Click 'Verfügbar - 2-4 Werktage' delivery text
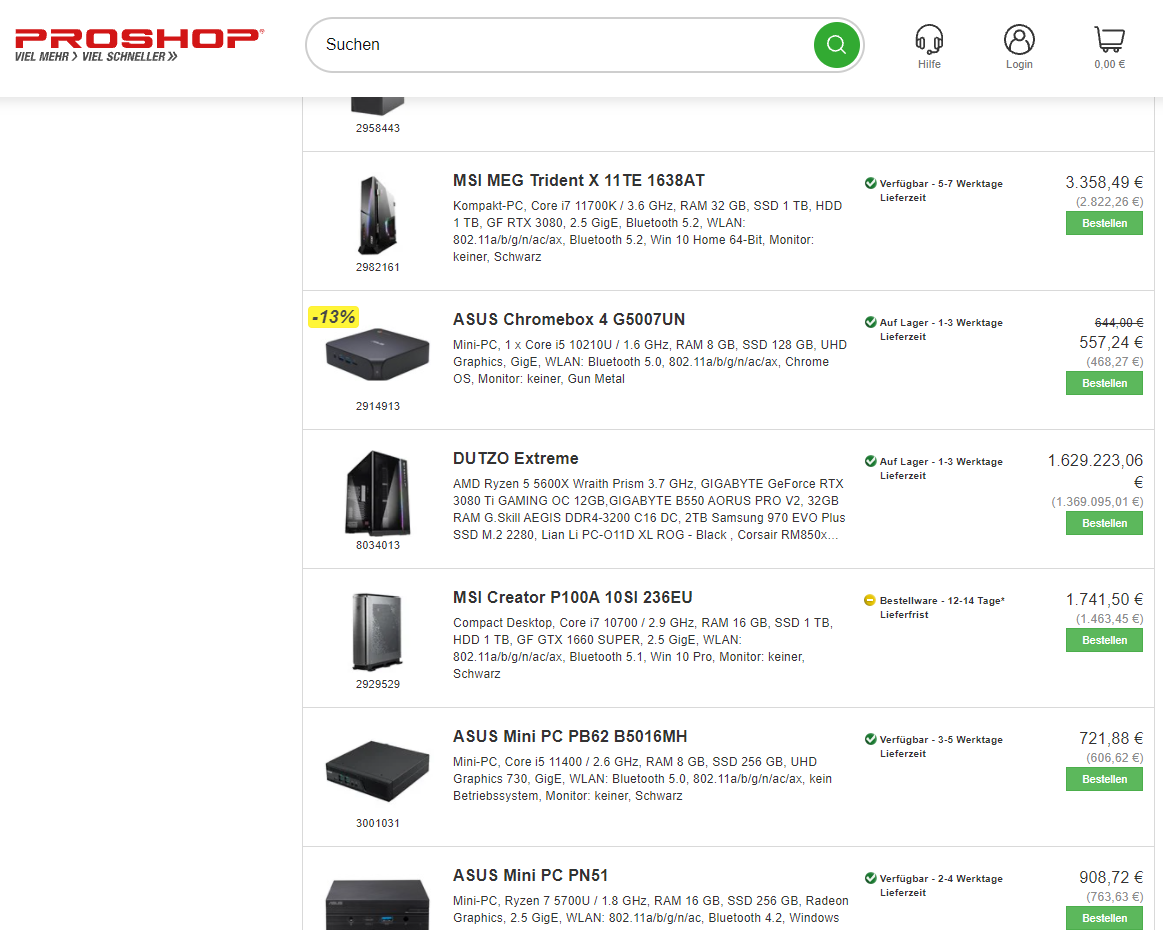This screenshot has height=930, width=1163. click(x=940, y=878)
